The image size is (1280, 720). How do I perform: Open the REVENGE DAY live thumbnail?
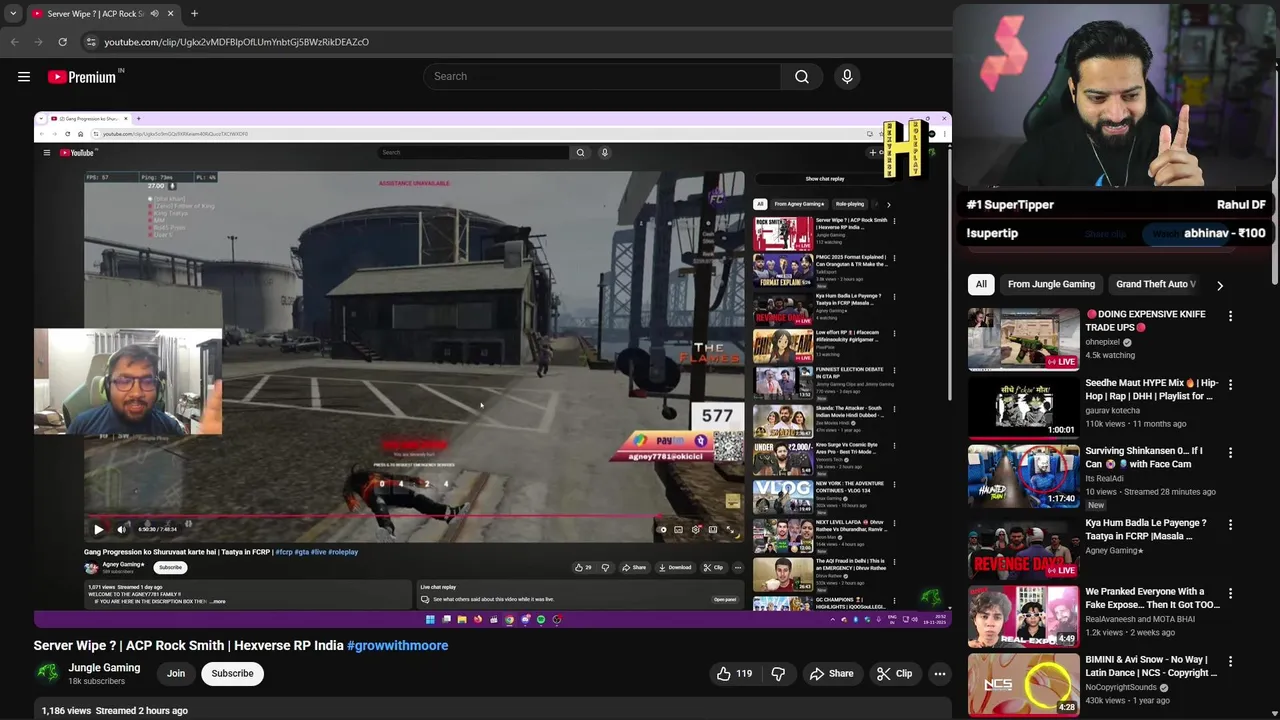1023,547
